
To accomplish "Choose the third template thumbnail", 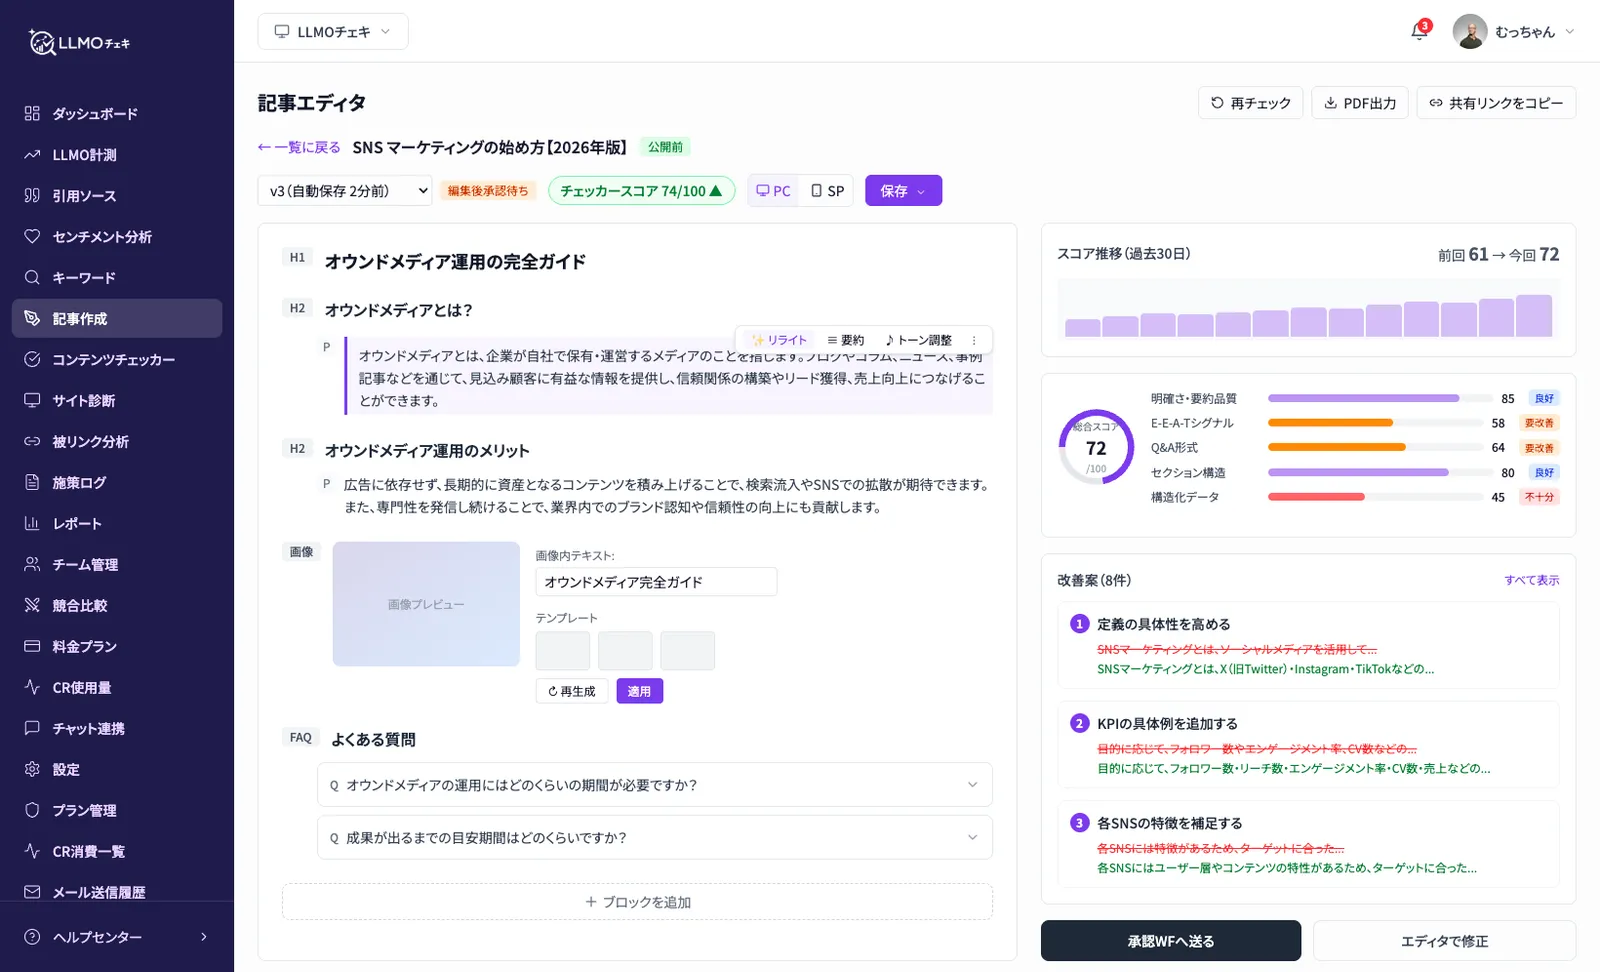I will 687,651.
